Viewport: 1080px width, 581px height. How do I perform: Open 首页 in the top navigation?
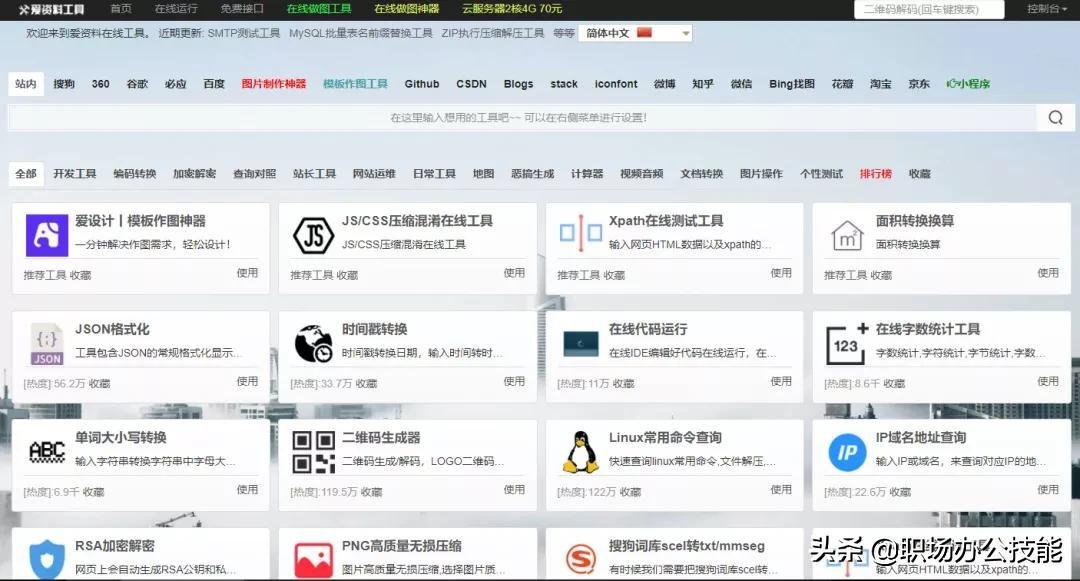coord(121,8)
